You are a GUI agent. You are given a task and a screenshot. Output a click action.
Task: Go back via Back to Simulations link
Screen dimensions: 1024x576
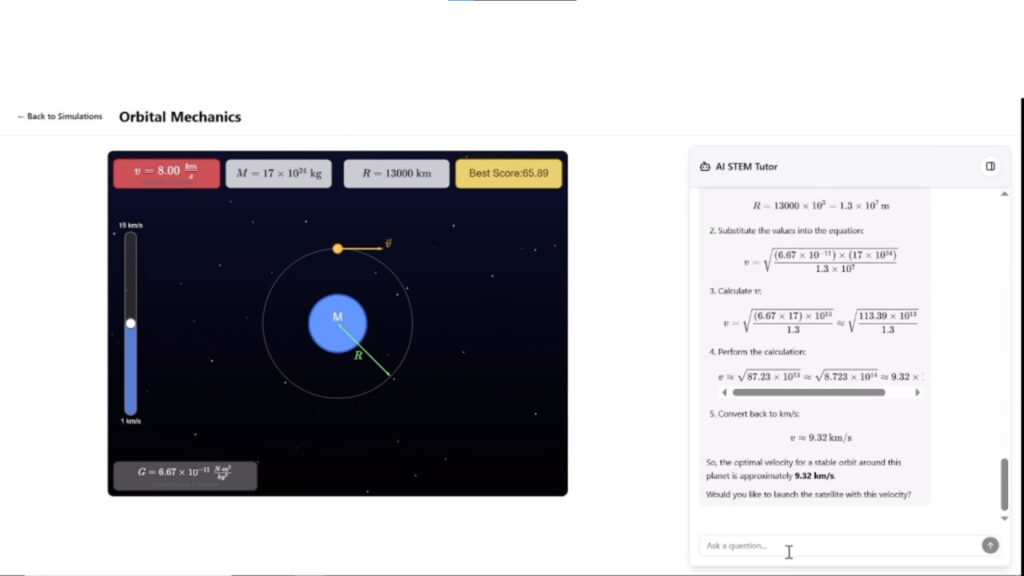coord(60,117)
